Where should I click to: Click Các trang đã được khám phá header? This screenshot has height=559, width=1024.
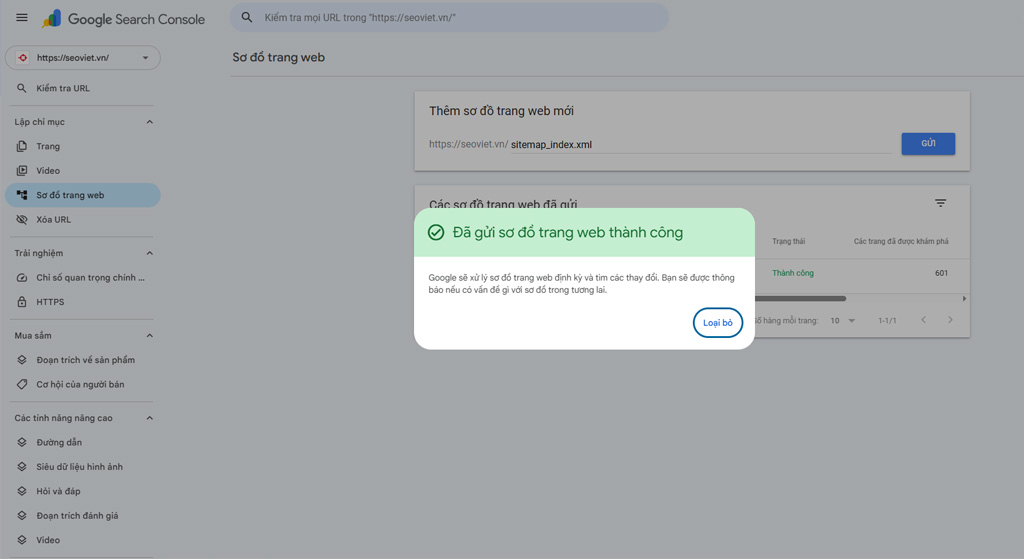point(901,242)
